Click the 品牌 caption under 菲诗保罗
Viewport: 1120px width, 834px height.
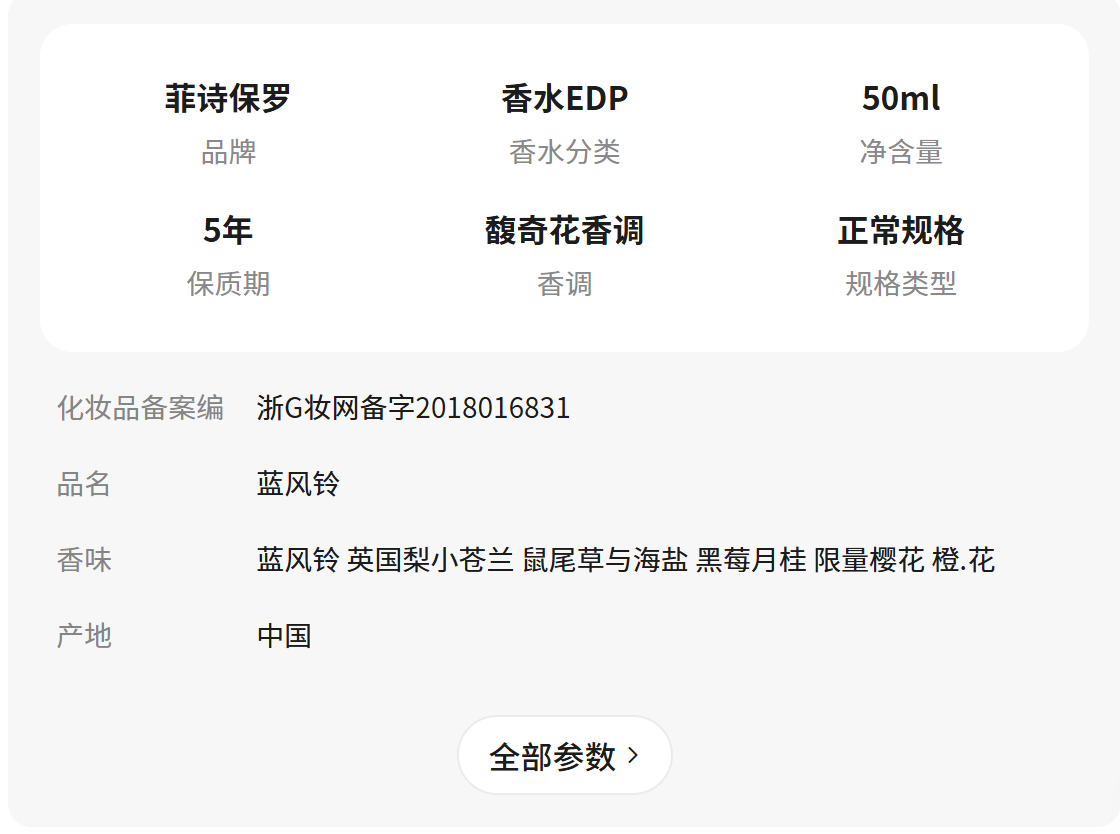(x=228, y=152)
